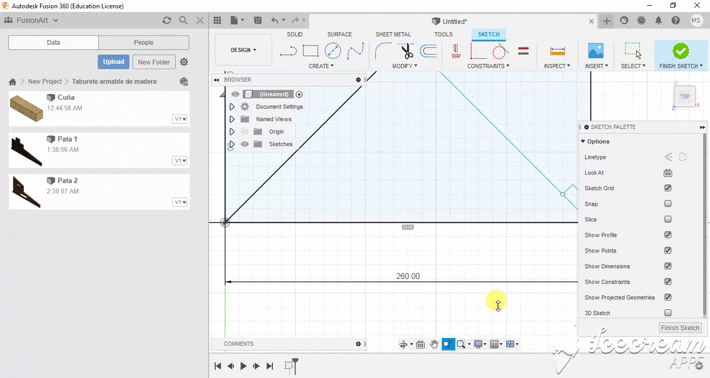The image size is (710, 378).
Task: Enable the Slice checkbox
Action: tap(667, 219)
